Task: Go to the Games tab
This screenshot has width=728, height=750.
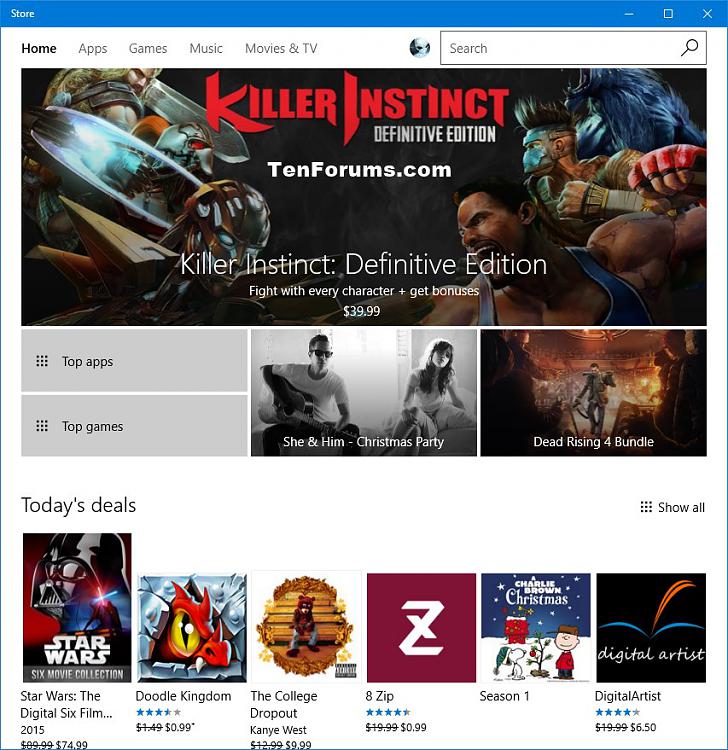Action: pyautogui.click(x=148, y=48)
